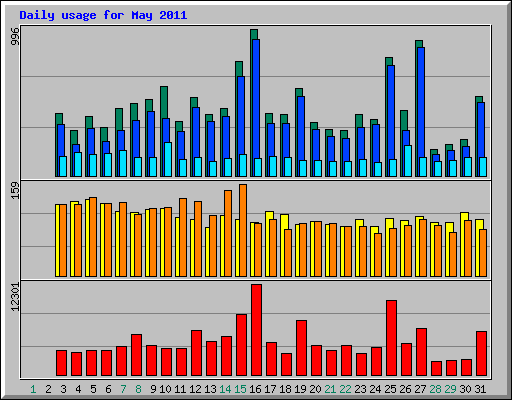Select day label 26
The image size is (512, 400).
click(405, 389)
